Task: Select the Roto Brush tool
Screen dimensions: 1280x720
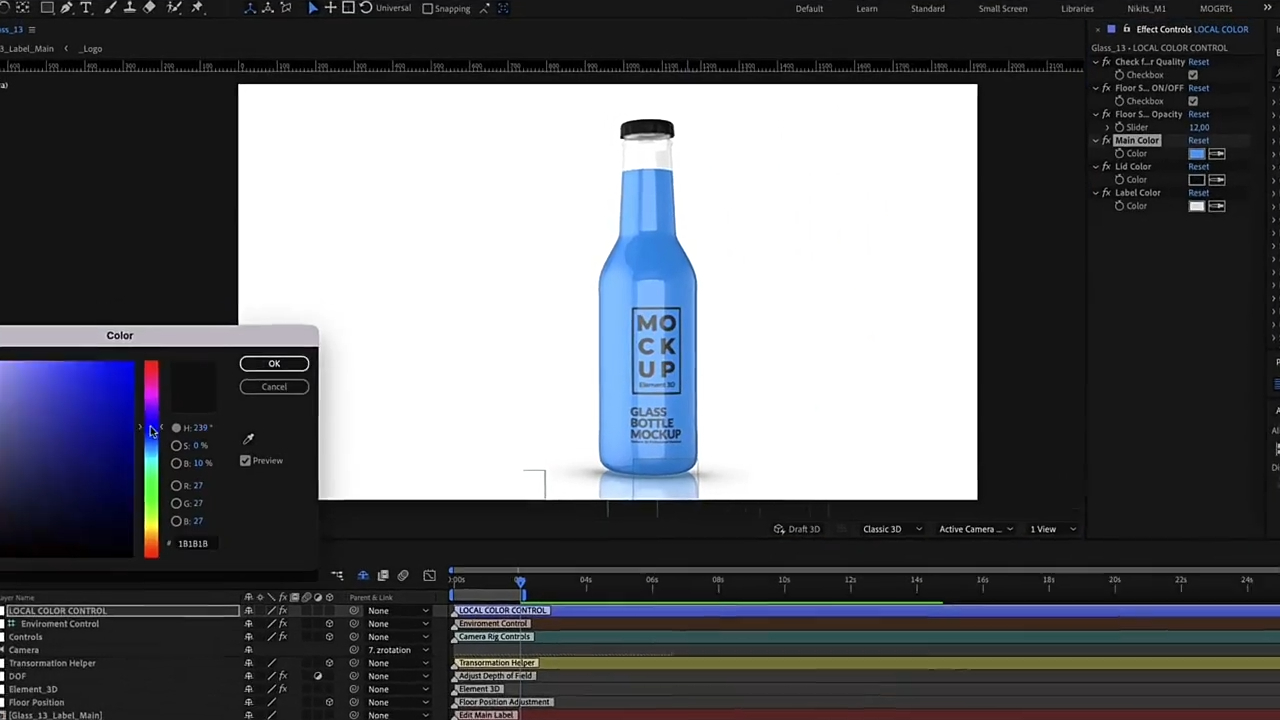Action: 174,8
